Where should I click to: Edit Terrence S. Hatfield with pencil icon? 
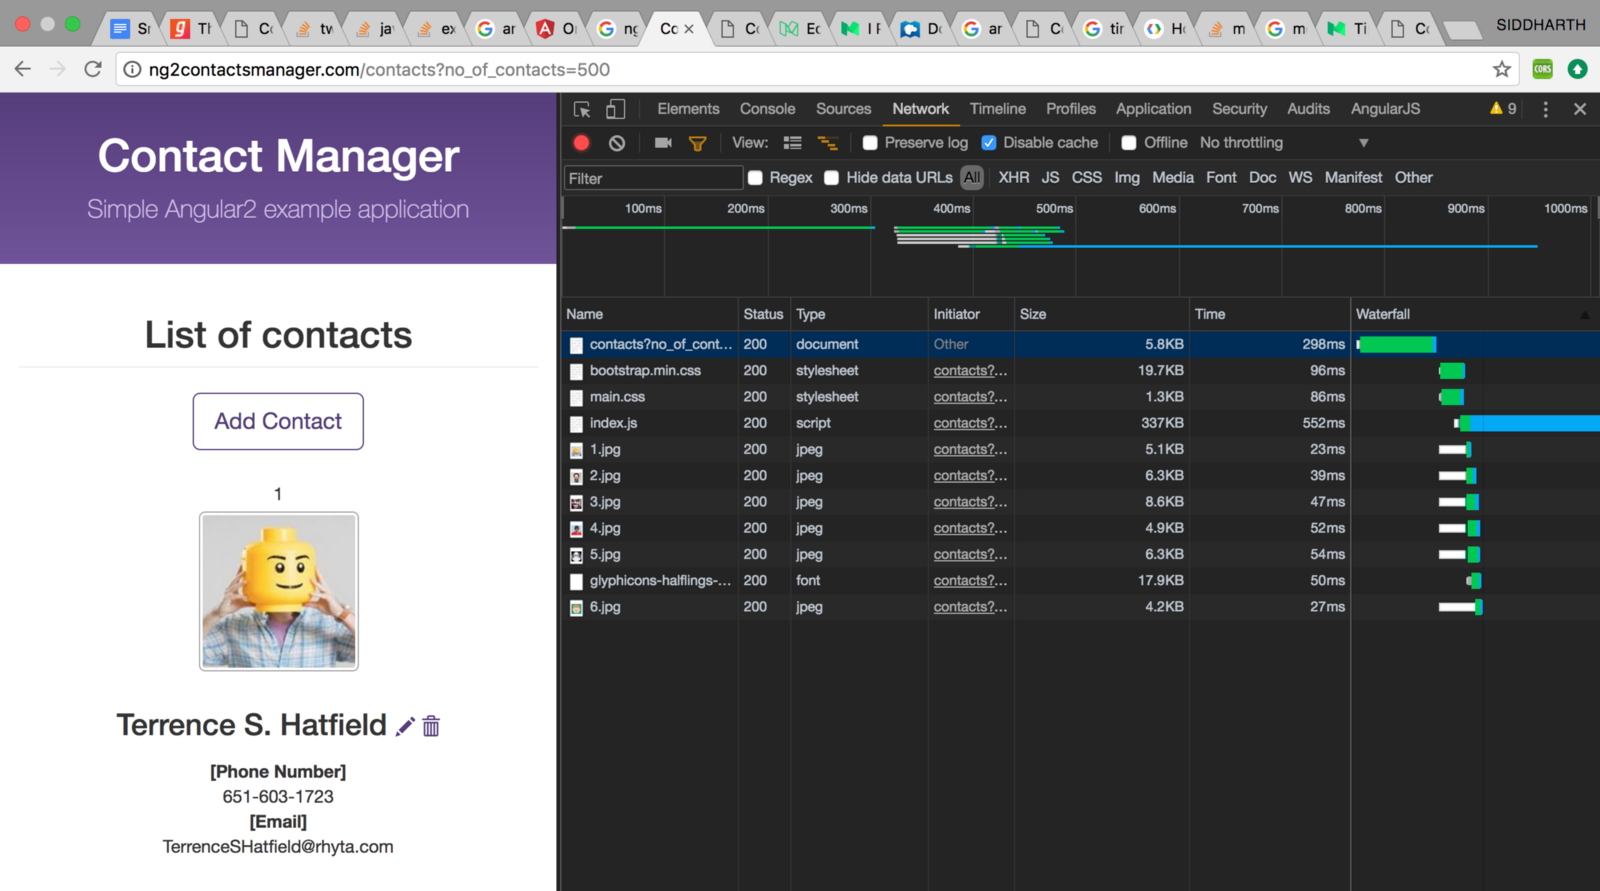point(405,727)
